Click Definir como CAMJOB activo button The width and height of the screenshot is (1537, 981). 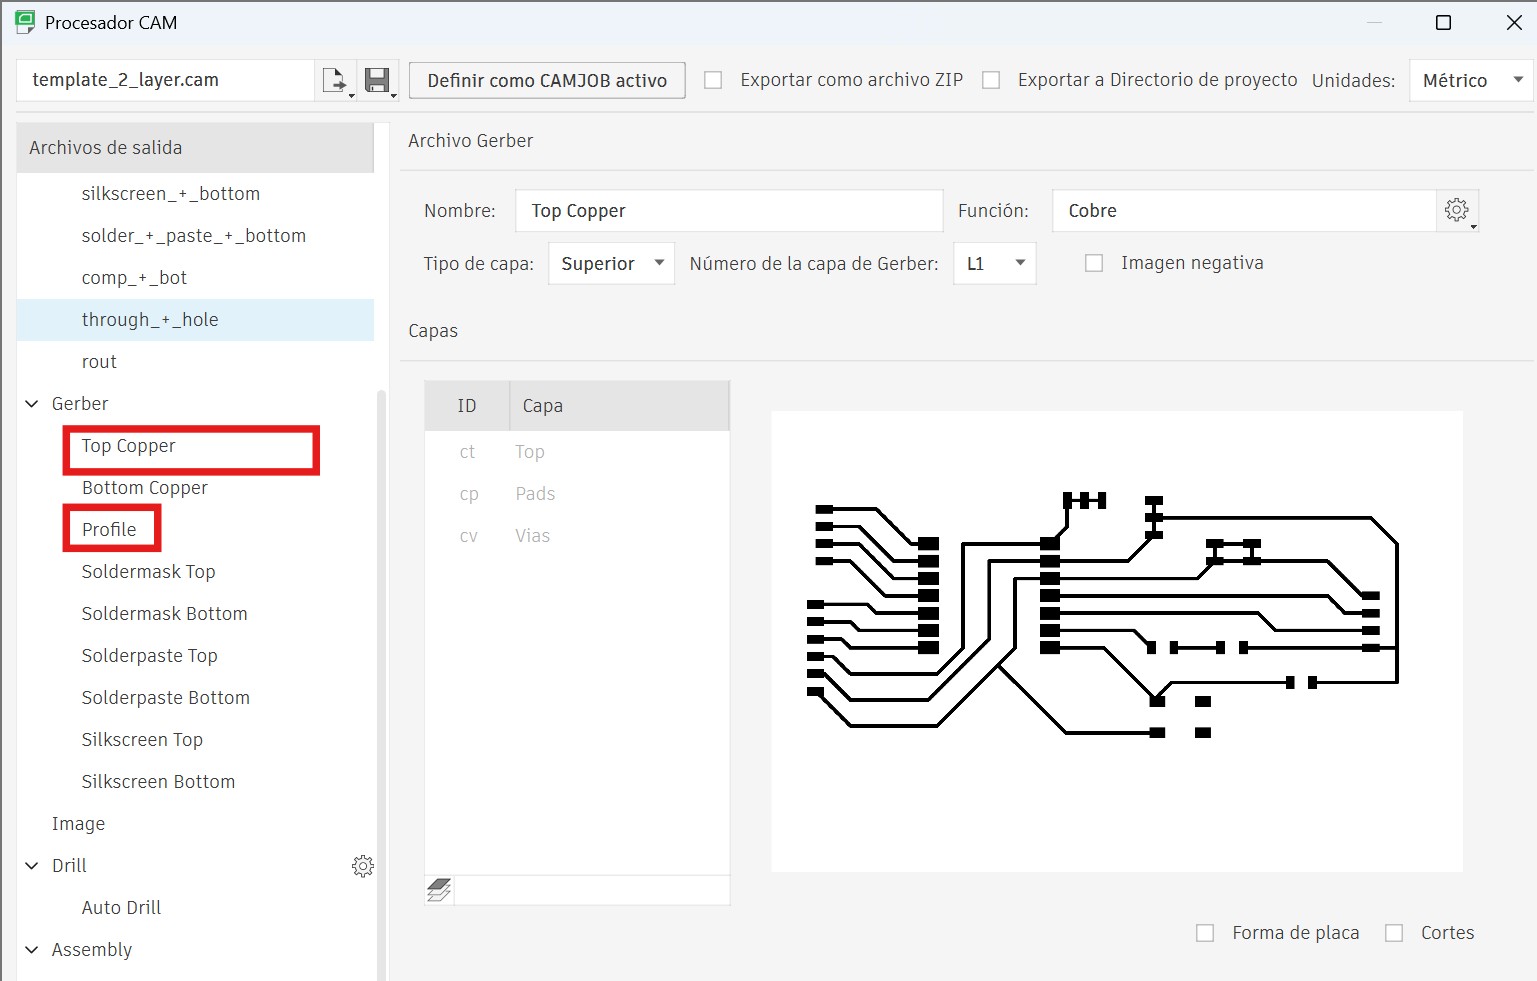(x=547, y=80)
